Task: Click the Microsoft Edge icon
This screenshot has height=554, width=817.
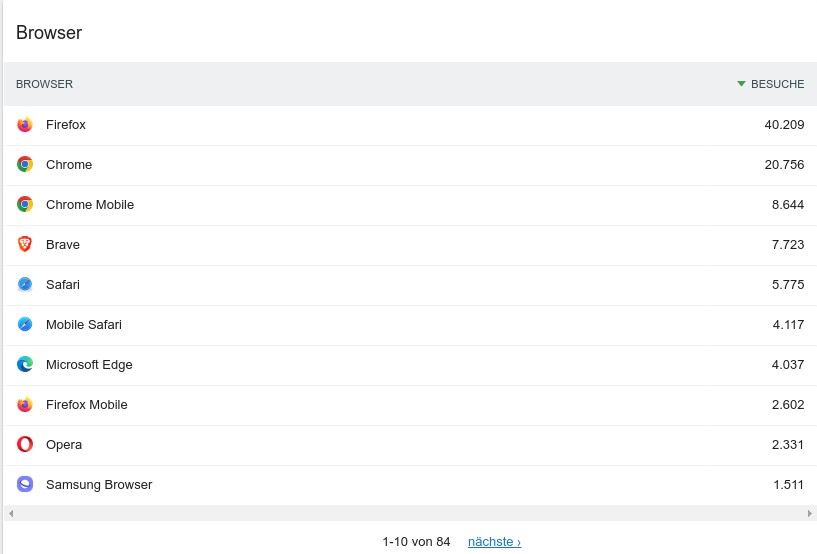Action: click(x=24, y=364)
